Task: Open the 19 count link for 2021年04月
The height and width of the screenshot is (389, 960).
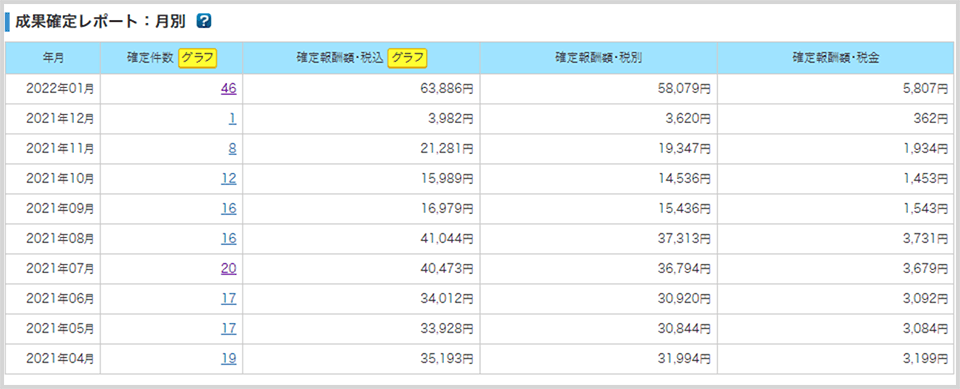Action: tap(228, 359)
